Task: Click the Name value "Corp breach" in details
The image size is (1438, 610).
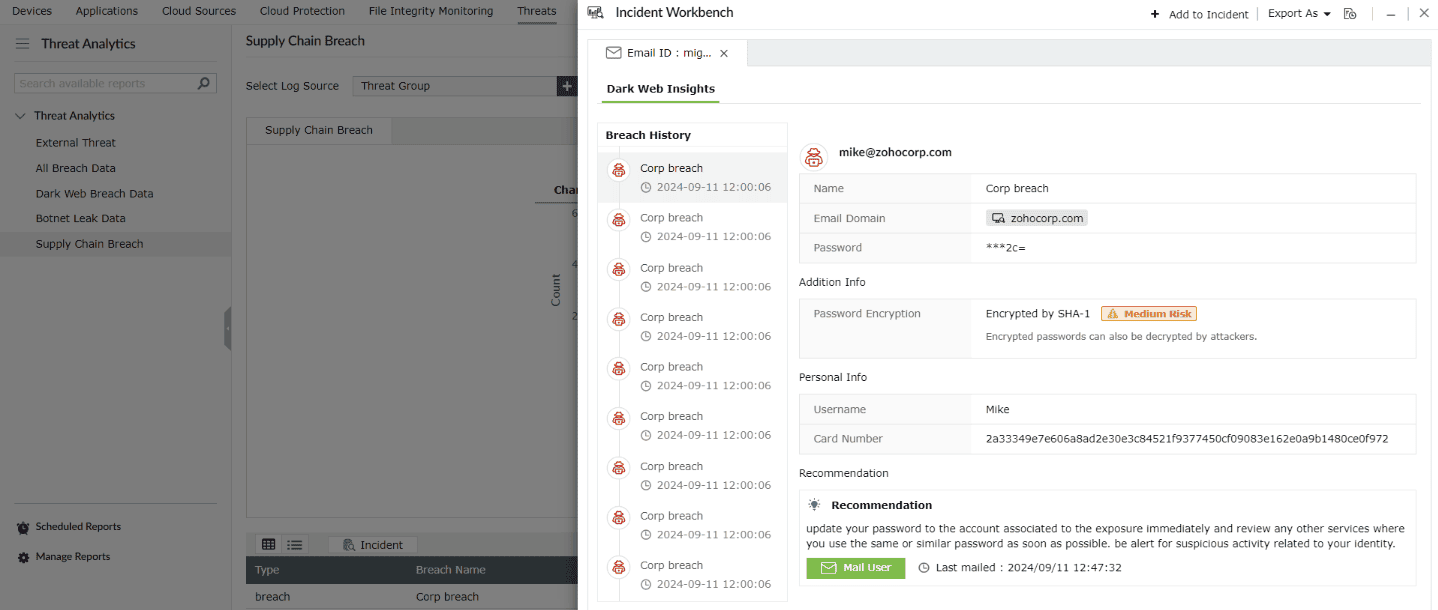Action: (1017, 189)
